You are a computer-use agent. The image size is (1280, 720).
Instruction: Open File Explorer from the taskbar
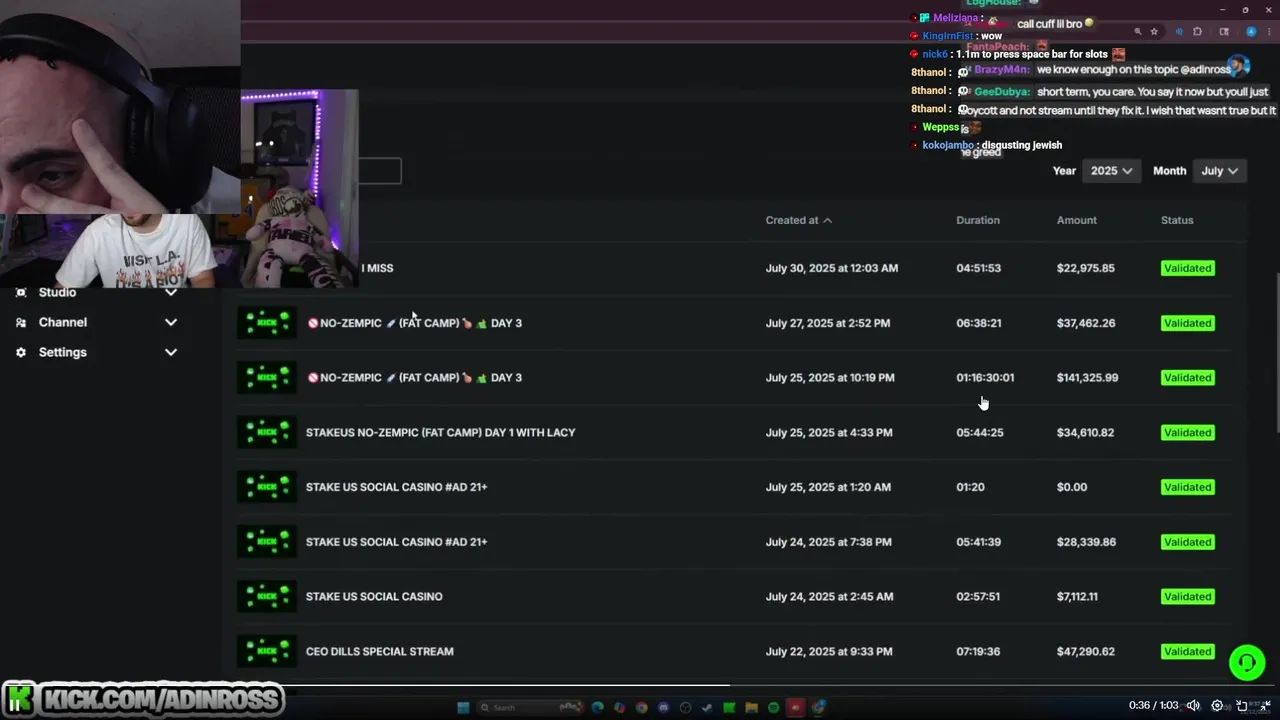tap(751, 707)
